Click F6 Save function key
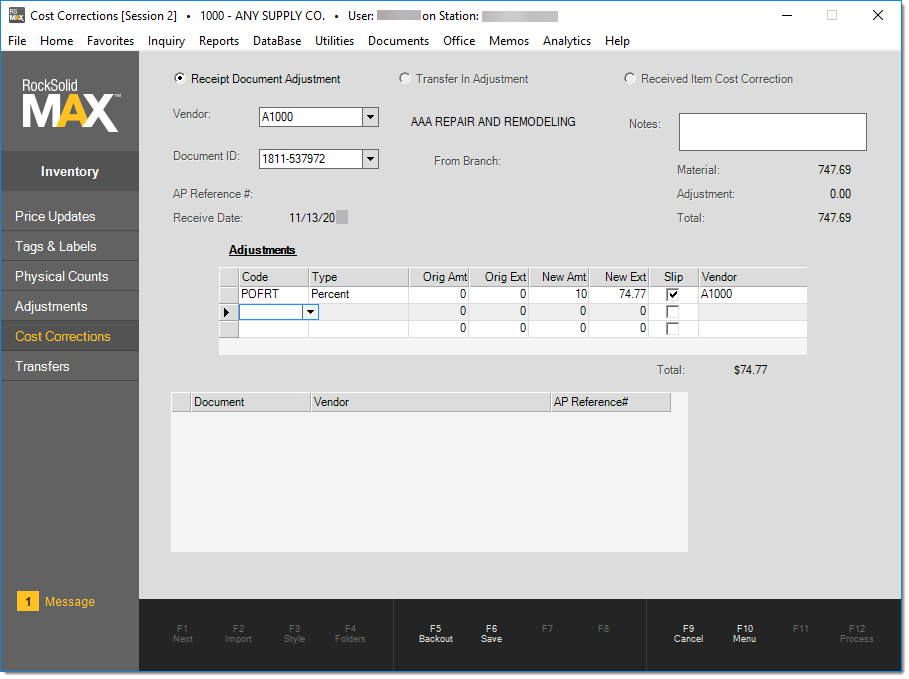The height and width of the screenshot is (679, 909). click(492, 634)
